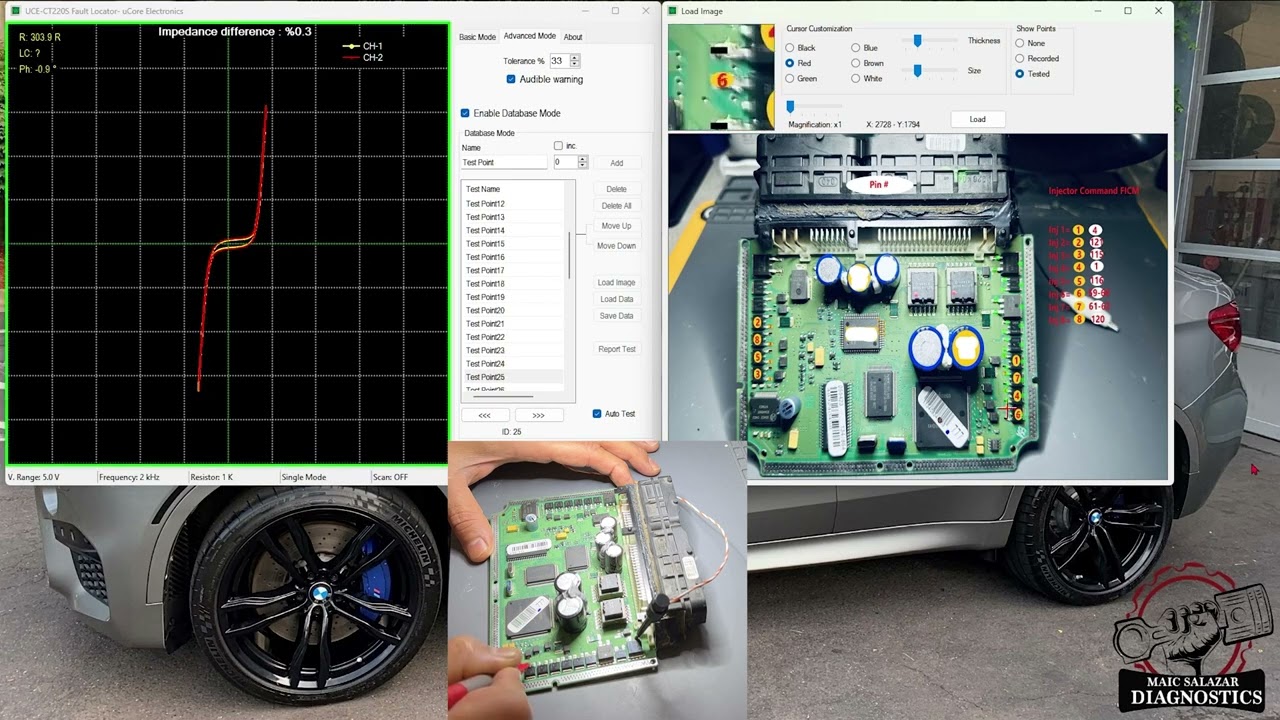
Task: Uncheck the Auto Test option
Action: click(597, 414)
